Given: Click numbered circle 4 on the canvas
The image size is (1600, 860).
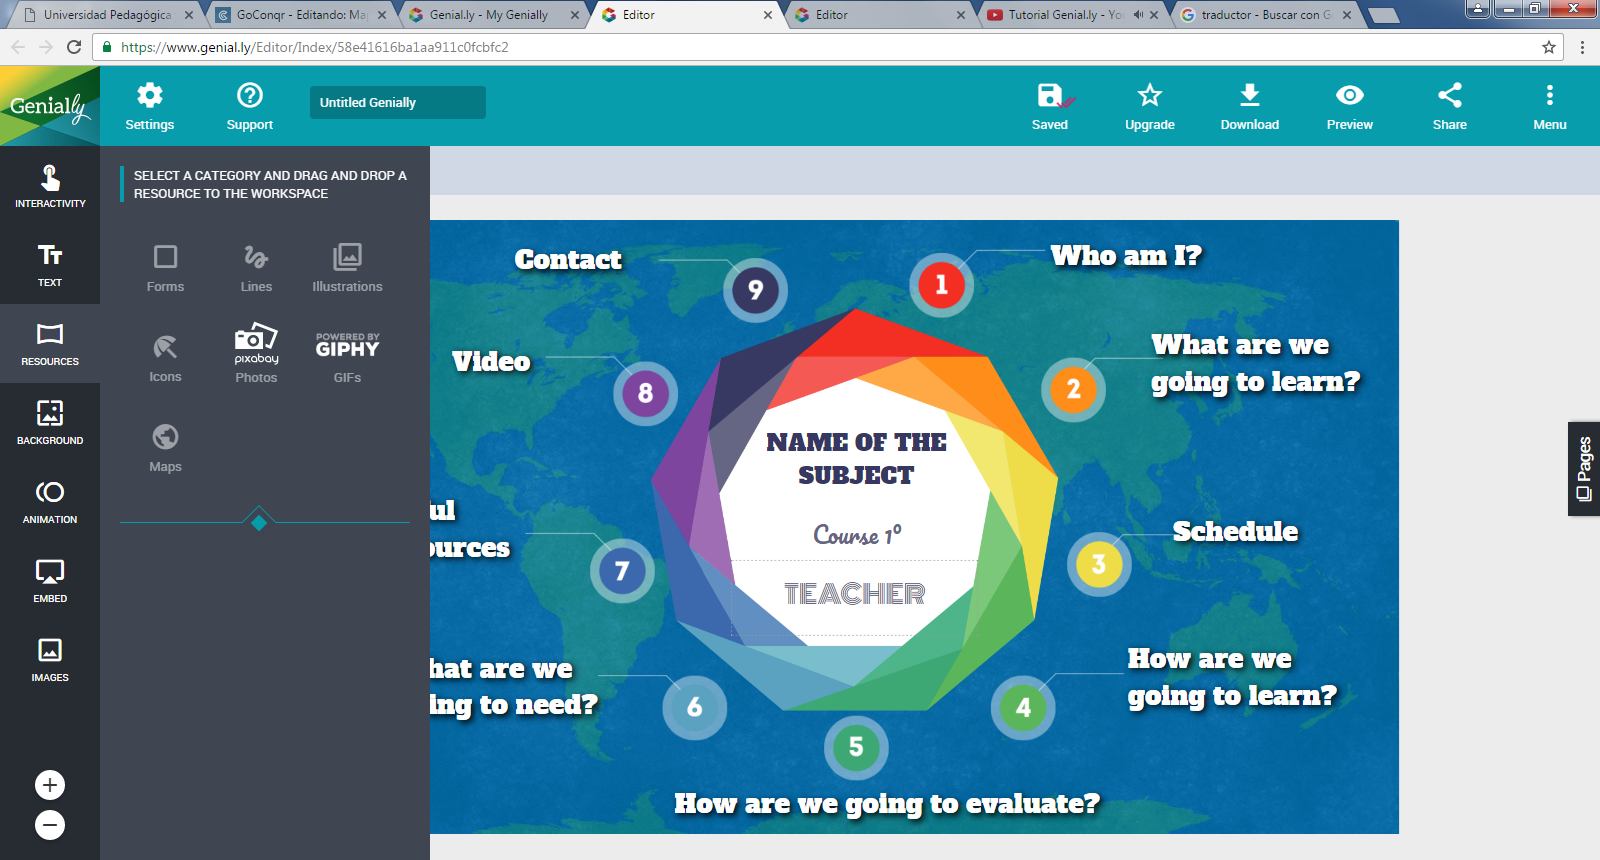Looking at the screenshot, I should pyautogui.click(x=1023, y=708).
